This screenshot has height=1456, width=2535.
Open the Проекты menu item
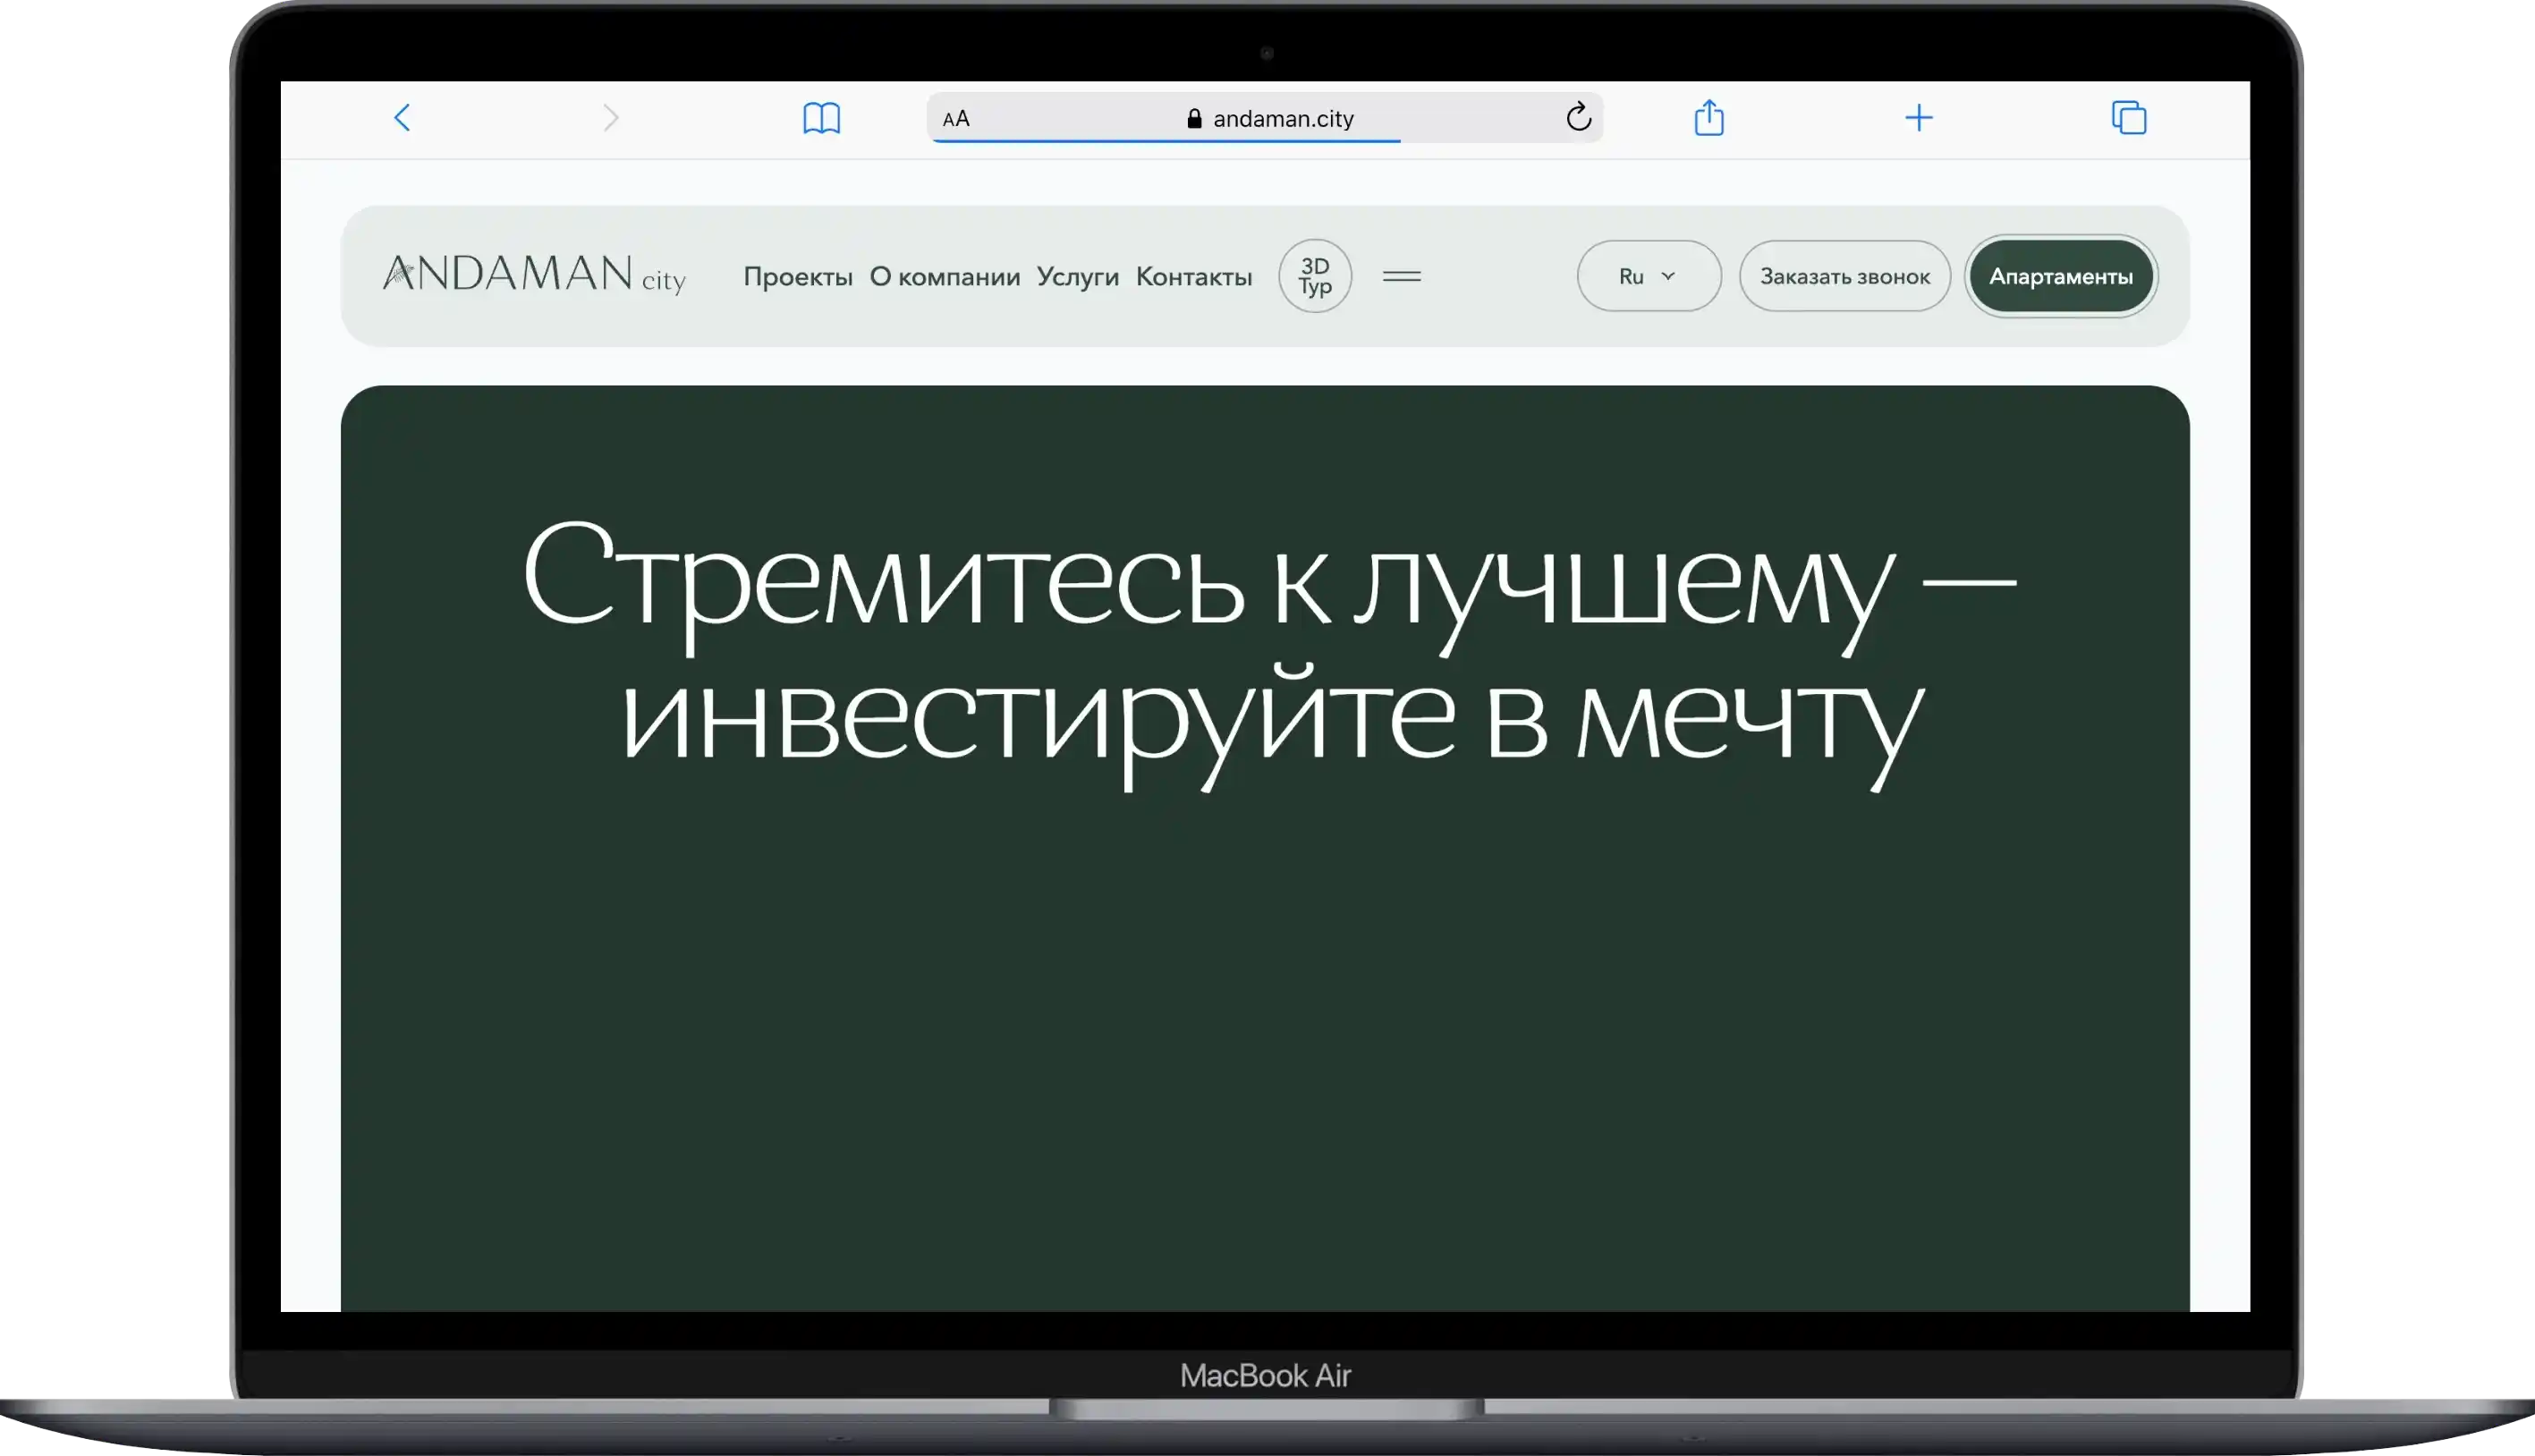point(797,277)
